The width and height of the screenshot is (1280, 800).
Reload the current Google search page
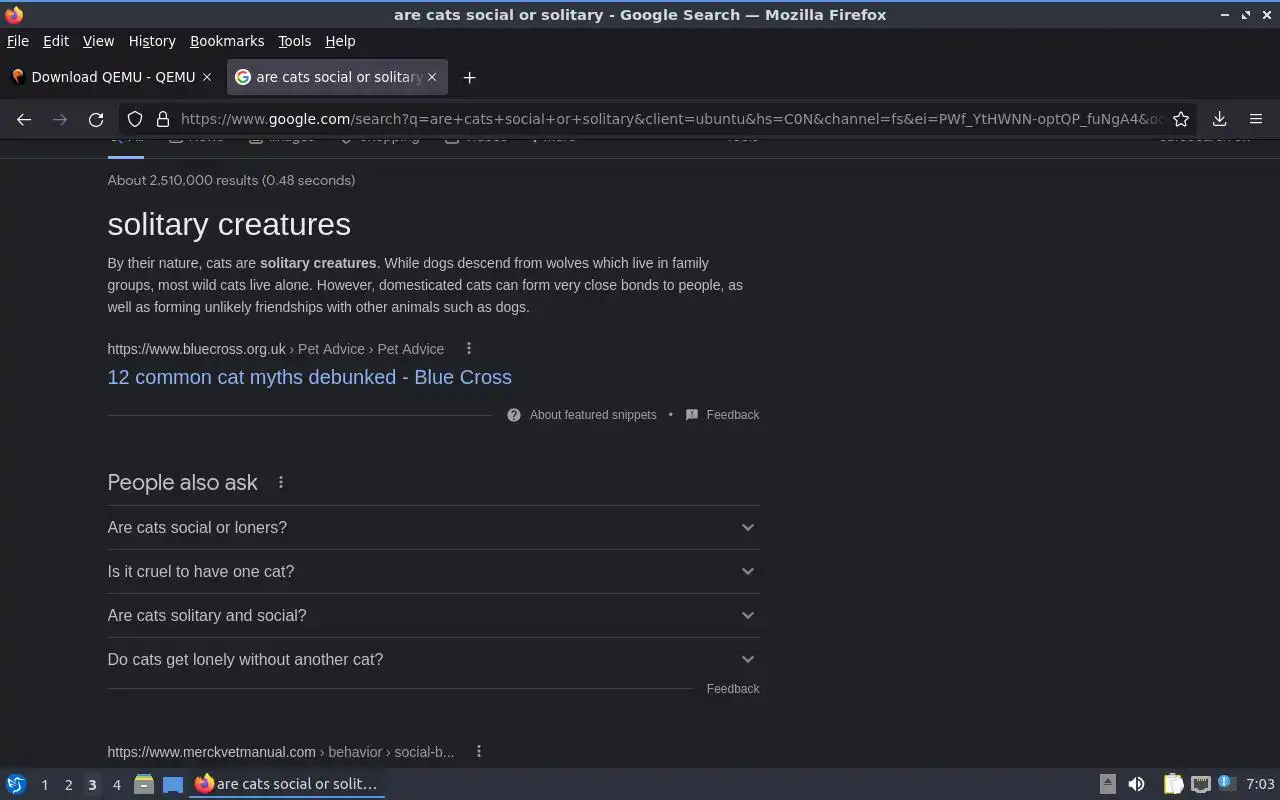pos(96,119)
